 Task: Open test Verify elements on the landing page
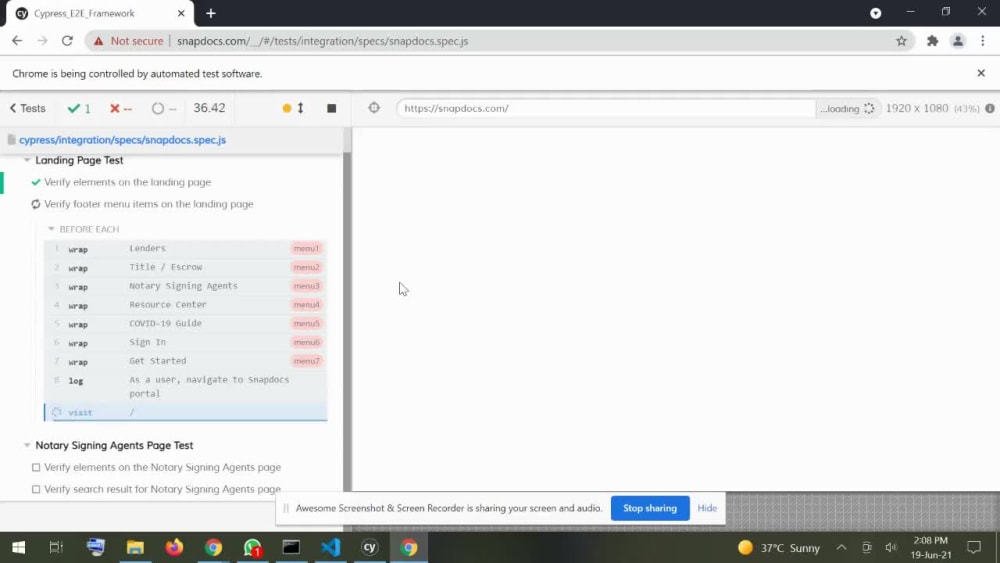127,182
